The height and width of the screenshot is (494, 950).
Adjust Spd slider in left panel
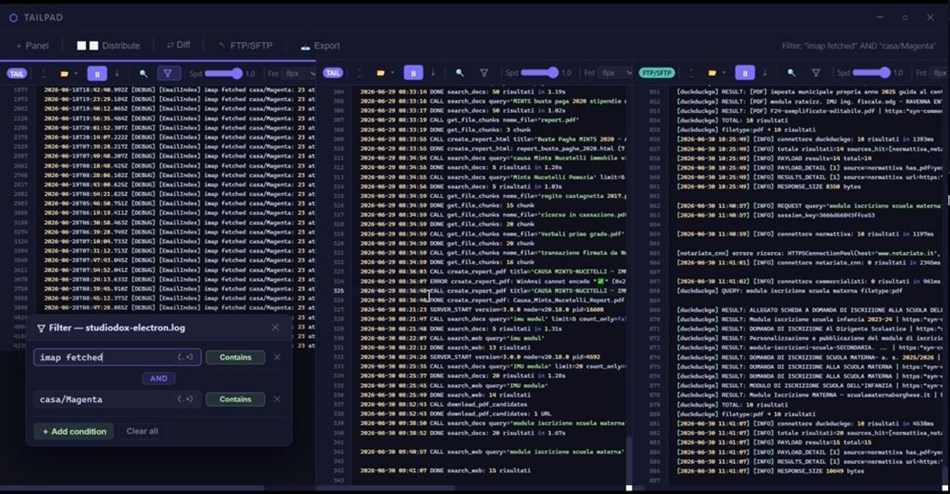(223, 73)
